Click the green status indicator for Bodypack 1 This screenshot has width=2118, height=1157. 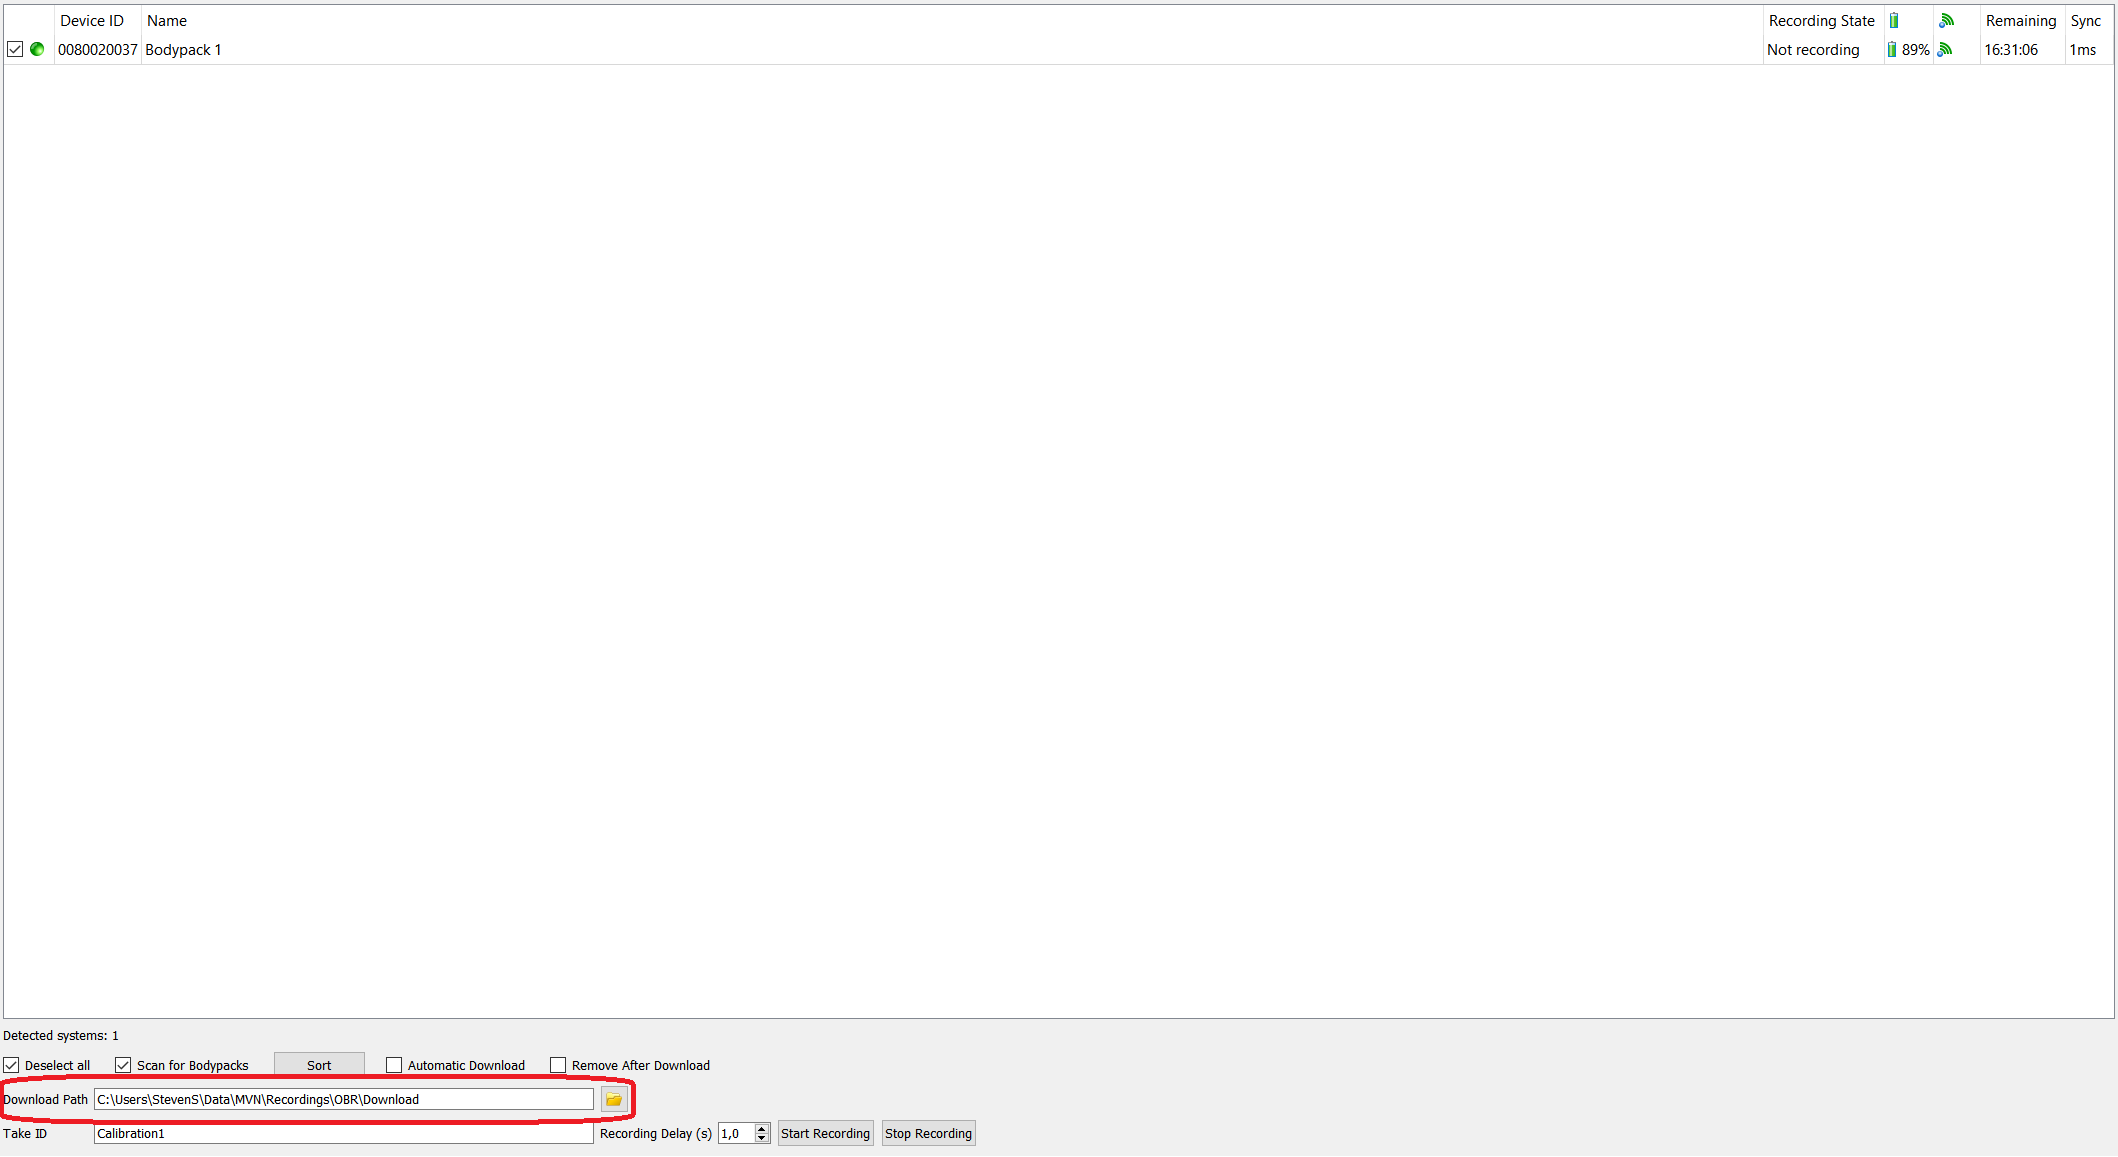coord(37,49)
